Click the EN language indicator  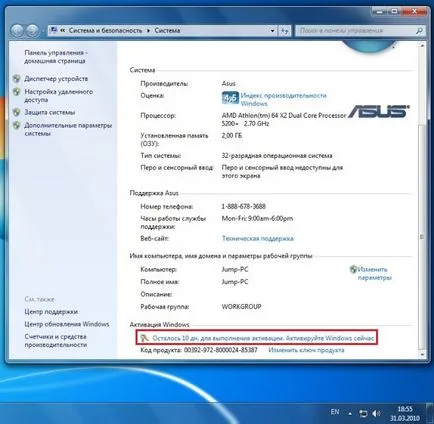(335, 412)
